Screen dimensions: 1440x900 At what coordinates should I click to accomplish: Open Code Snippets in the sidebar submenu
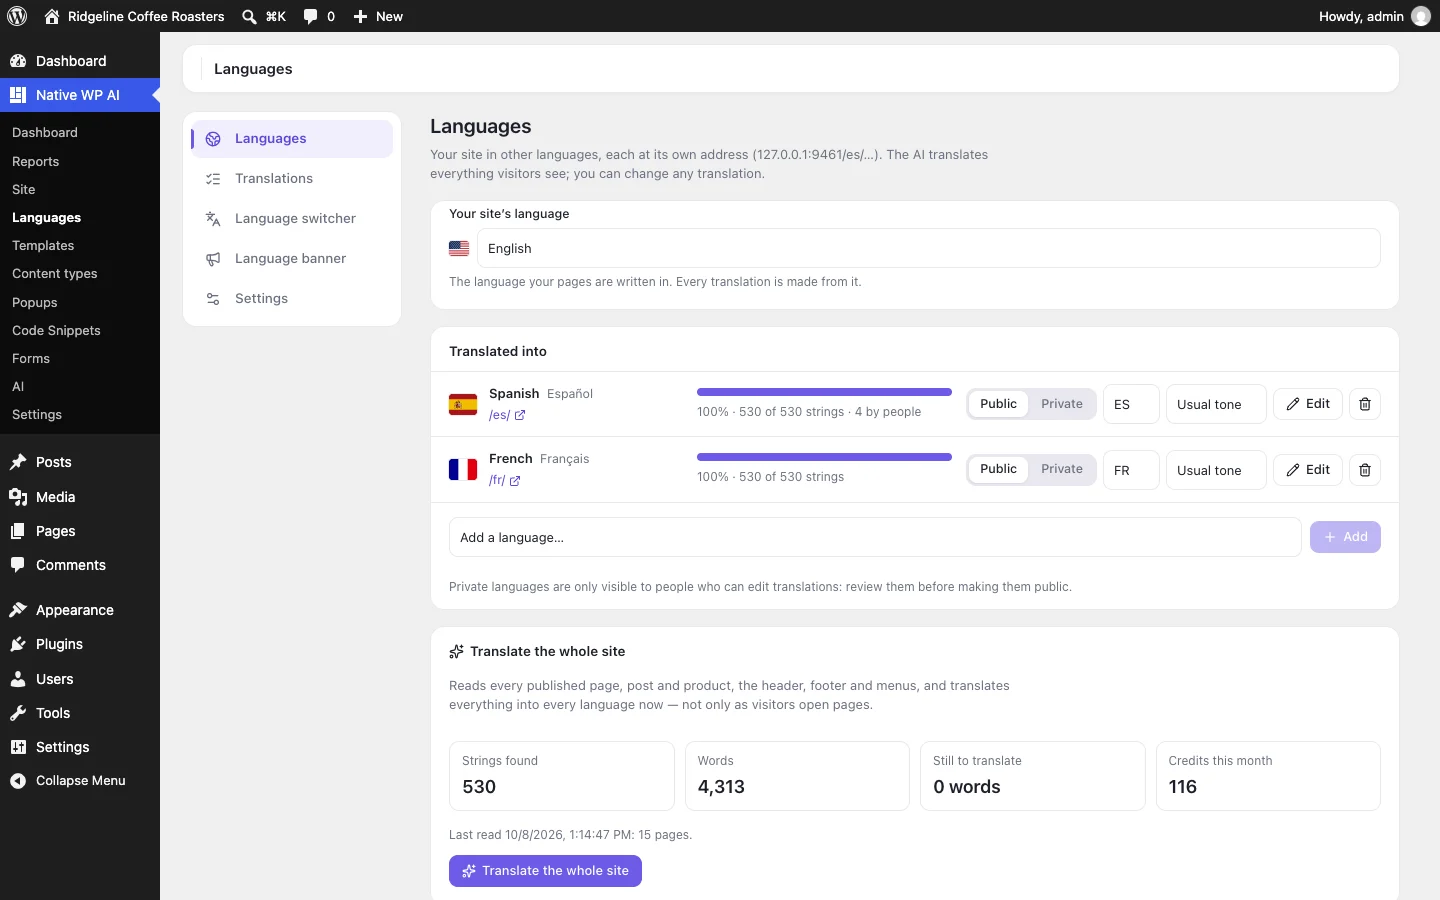(x=56, y=331)
